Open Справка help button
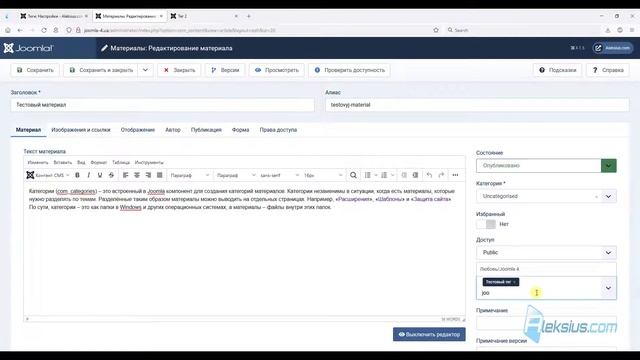 pyautogui.click(x=608, y=70)
